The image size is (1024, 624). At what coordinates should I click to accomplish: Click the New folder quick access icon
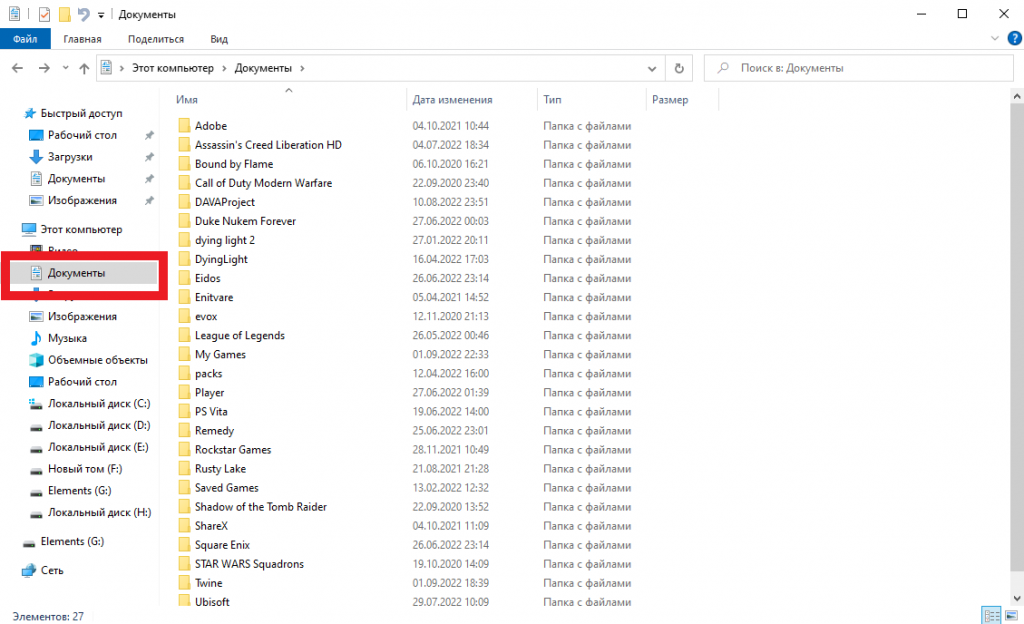[x=64, y=14]
